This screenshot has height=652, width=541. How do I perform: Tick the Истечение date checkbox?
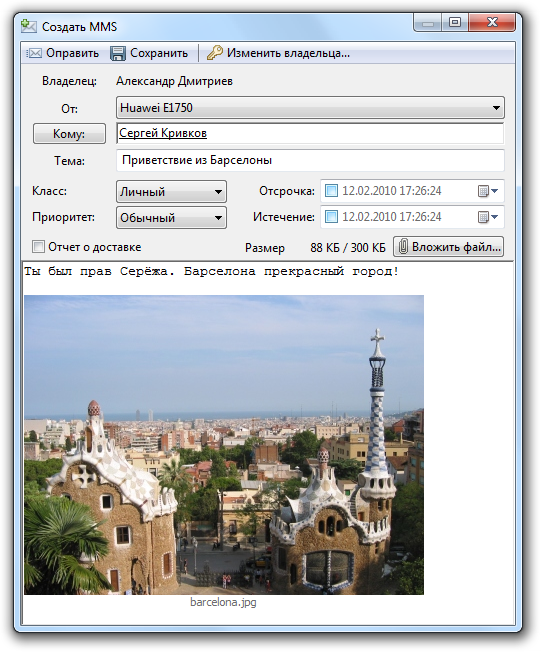331,217
